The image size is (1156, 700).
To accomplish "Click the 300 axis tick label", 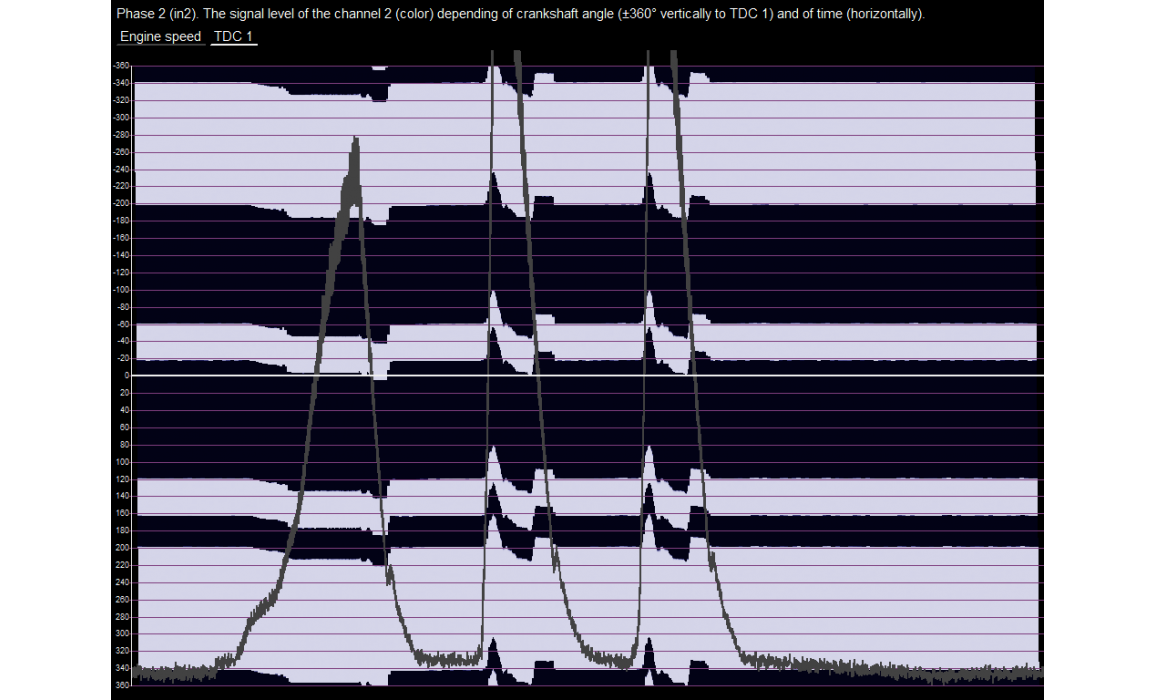I will [122, 634].
